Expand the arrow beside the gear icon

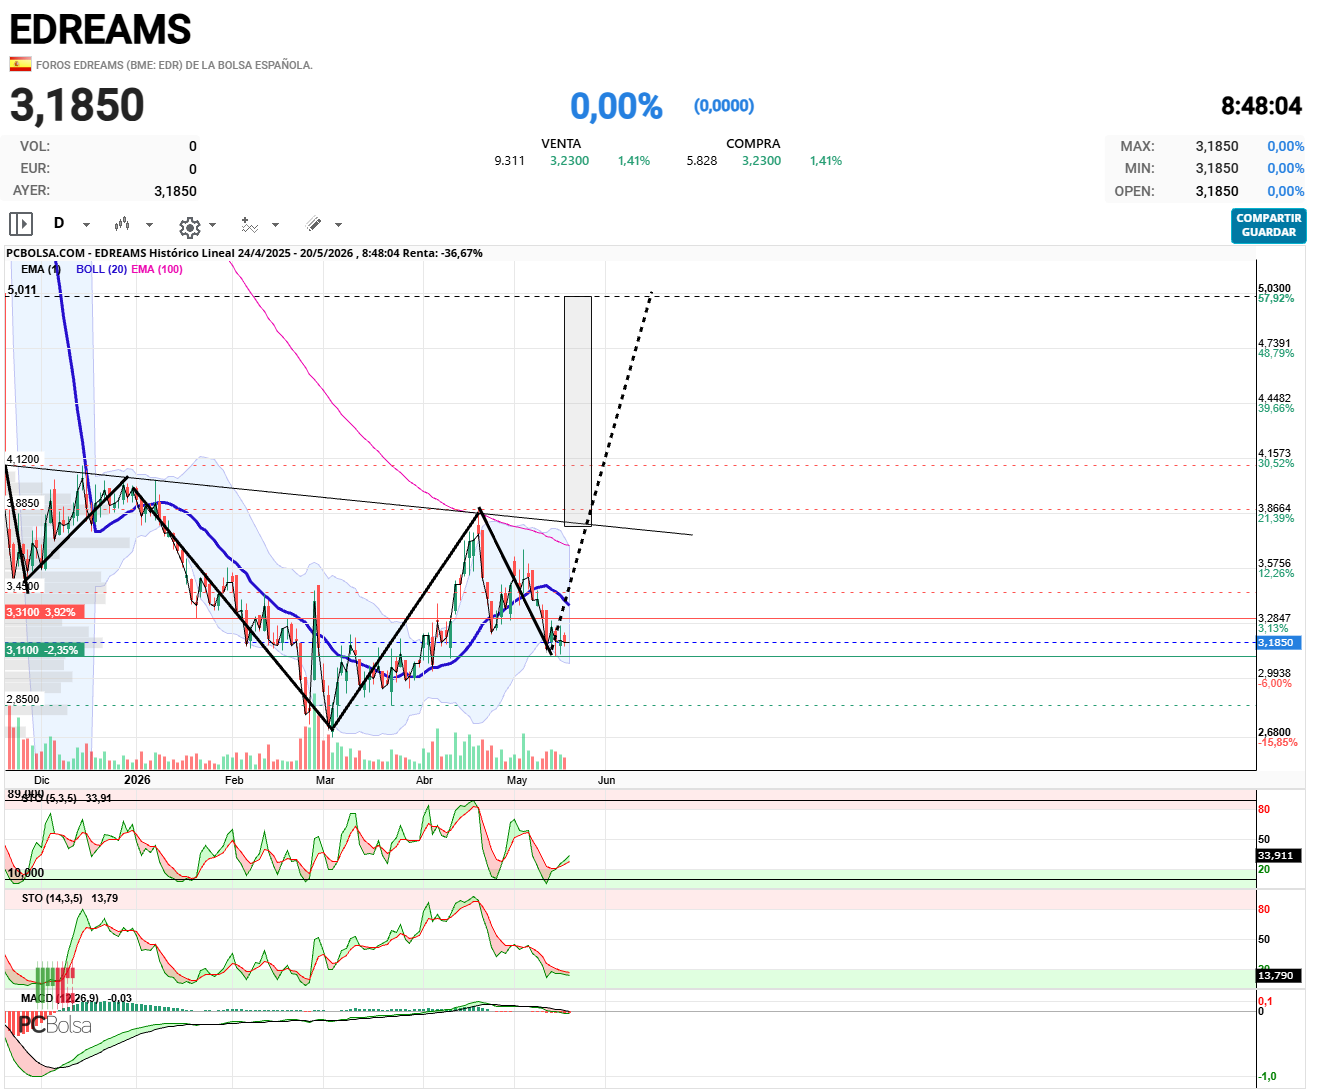(x=212, y=225)
